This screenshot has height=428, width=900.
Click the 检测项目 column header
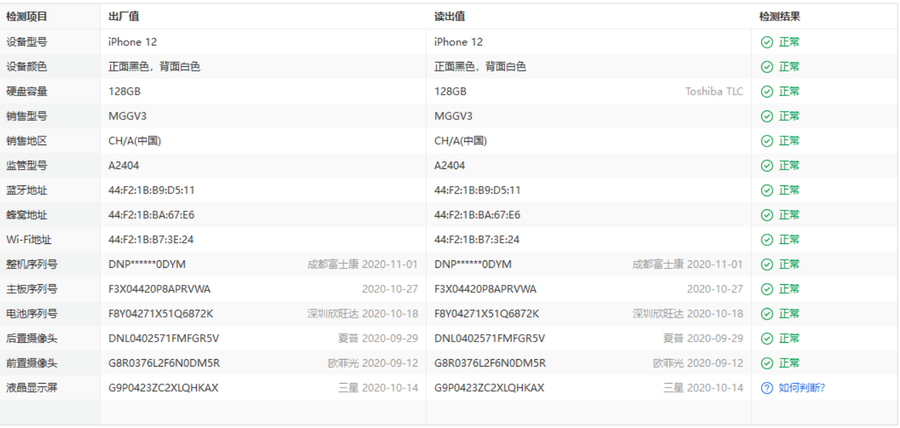point(27,17)
